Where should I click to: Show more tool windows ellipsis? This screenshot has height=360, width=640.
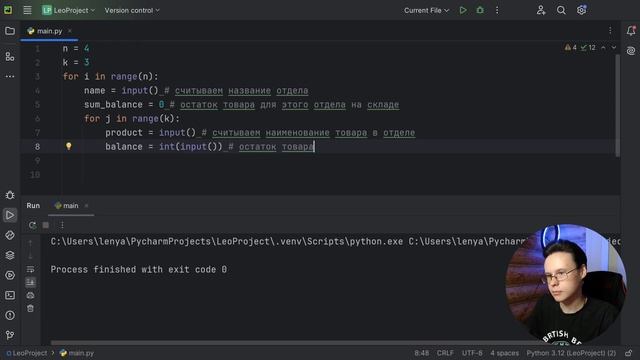click(x=10, y=76)
